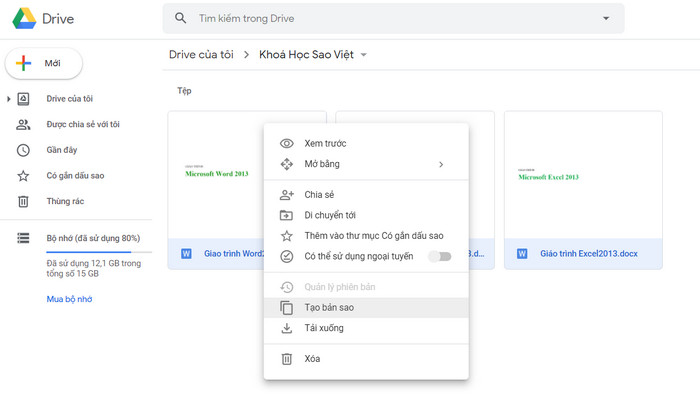This screenshot has height=398, width=700.
Task: Click the 'Thùng rác' trash icon
Action: (x=23, y=202)
